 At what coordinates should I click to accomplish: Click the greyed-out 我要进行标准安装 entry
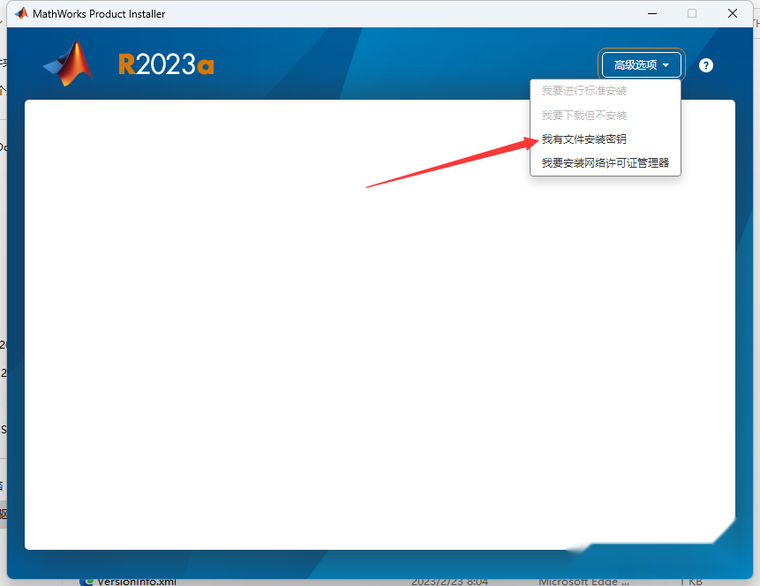point(584,91)
